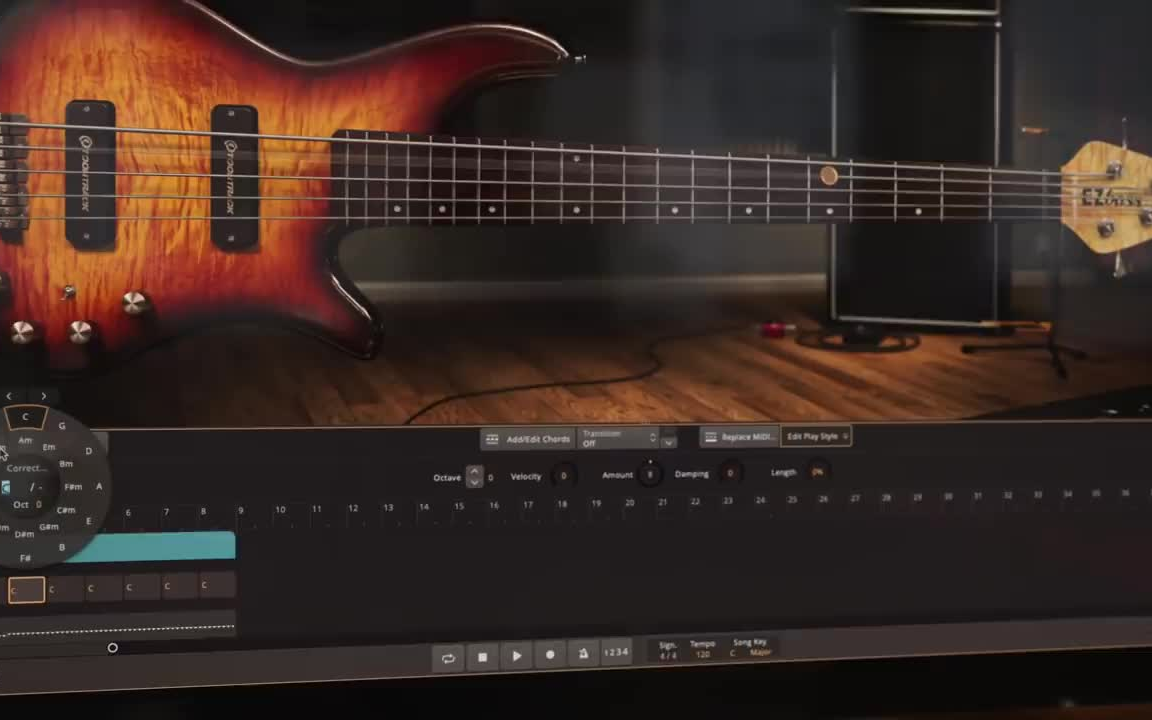This screenshot has height=720, width=1152.
Task: Select the A chord on the chord wheel
Action: [x=98, y=486]
